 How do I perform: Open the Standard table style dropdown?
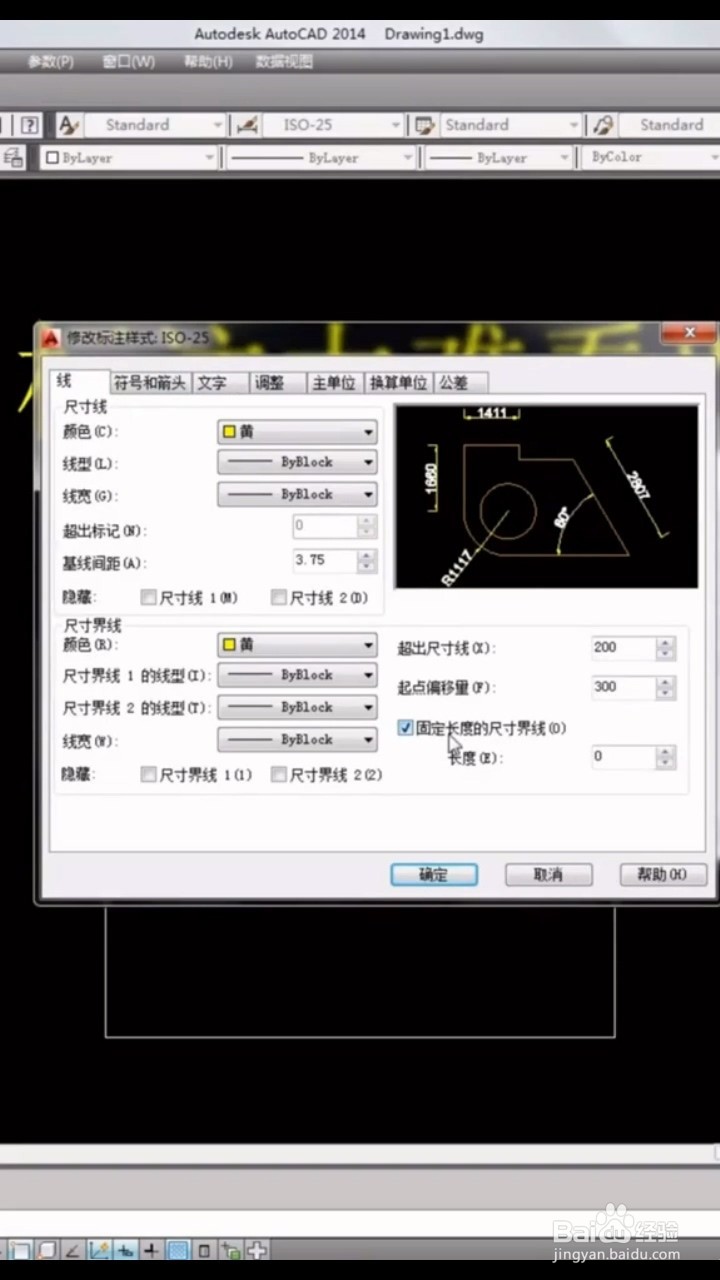tap(510, 125)
